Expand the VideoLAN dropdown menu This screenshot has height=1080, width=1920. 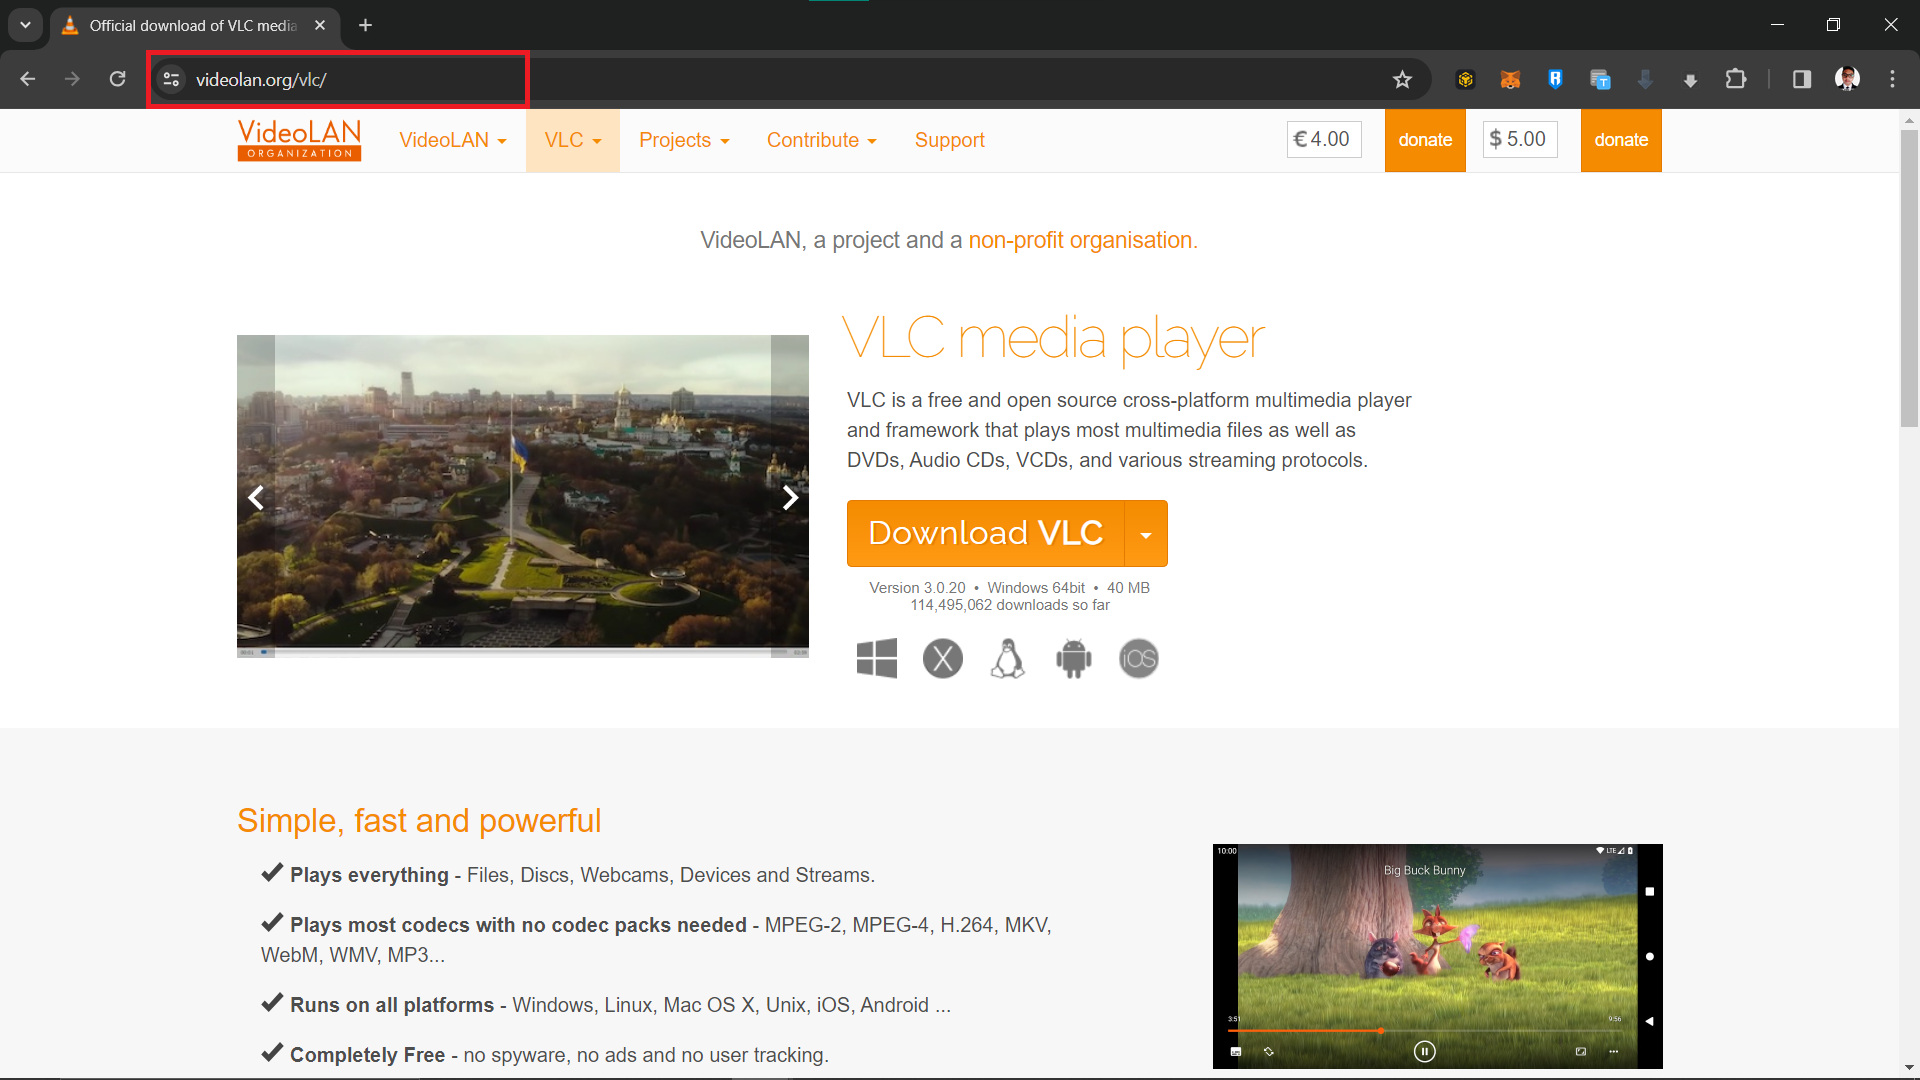pyautogui.click(x=455, y=140)
